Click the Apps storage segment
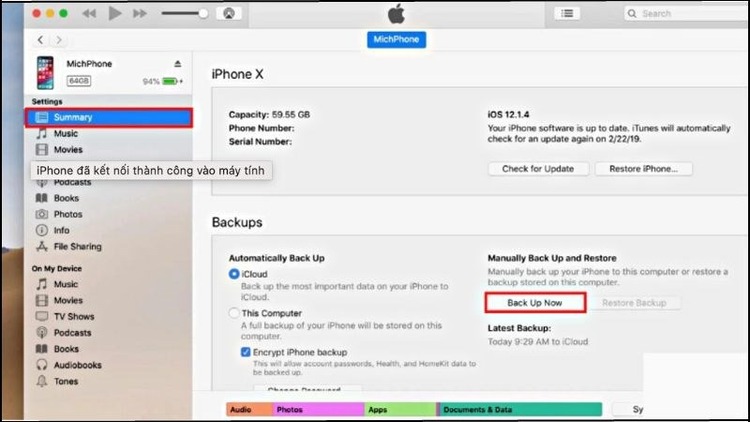The image size is (750, 422). [400, 410]
